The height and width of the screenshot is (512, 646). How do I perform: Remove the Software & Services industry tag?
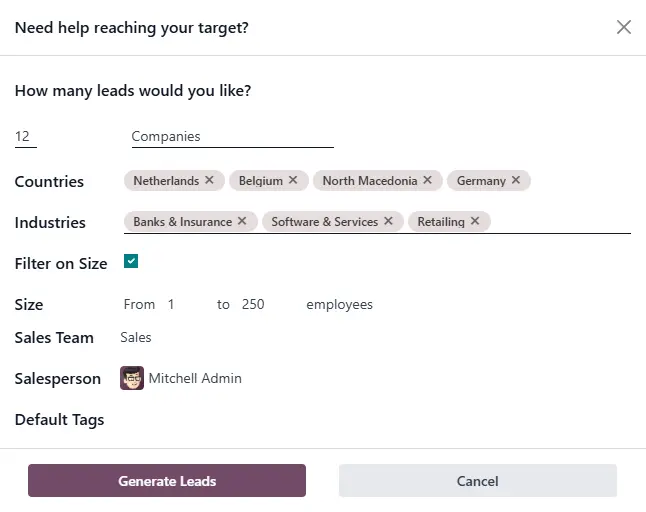388,222
